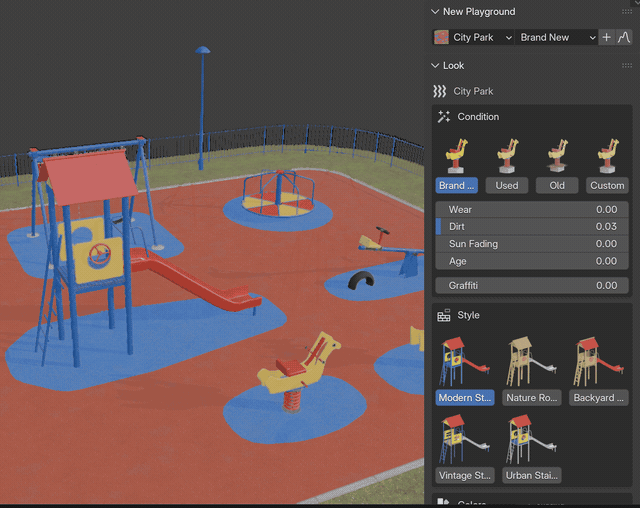Select the red roof of play tower
The image size is (640, 508).
[x=90, y=176]
